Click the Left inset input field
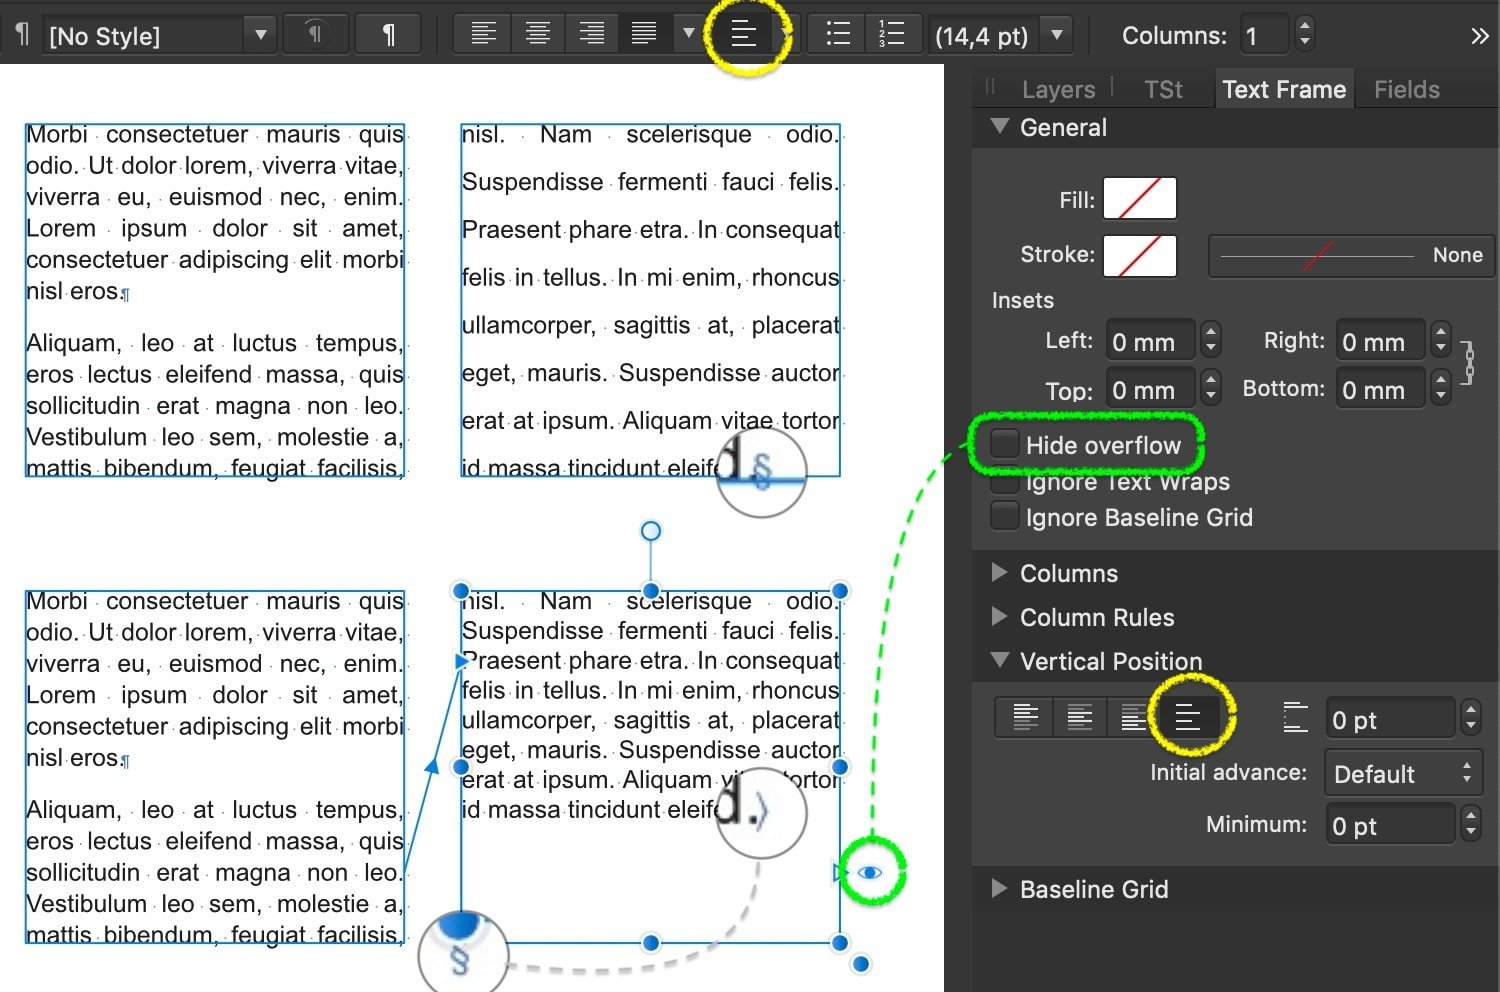 coord(1151,342)
